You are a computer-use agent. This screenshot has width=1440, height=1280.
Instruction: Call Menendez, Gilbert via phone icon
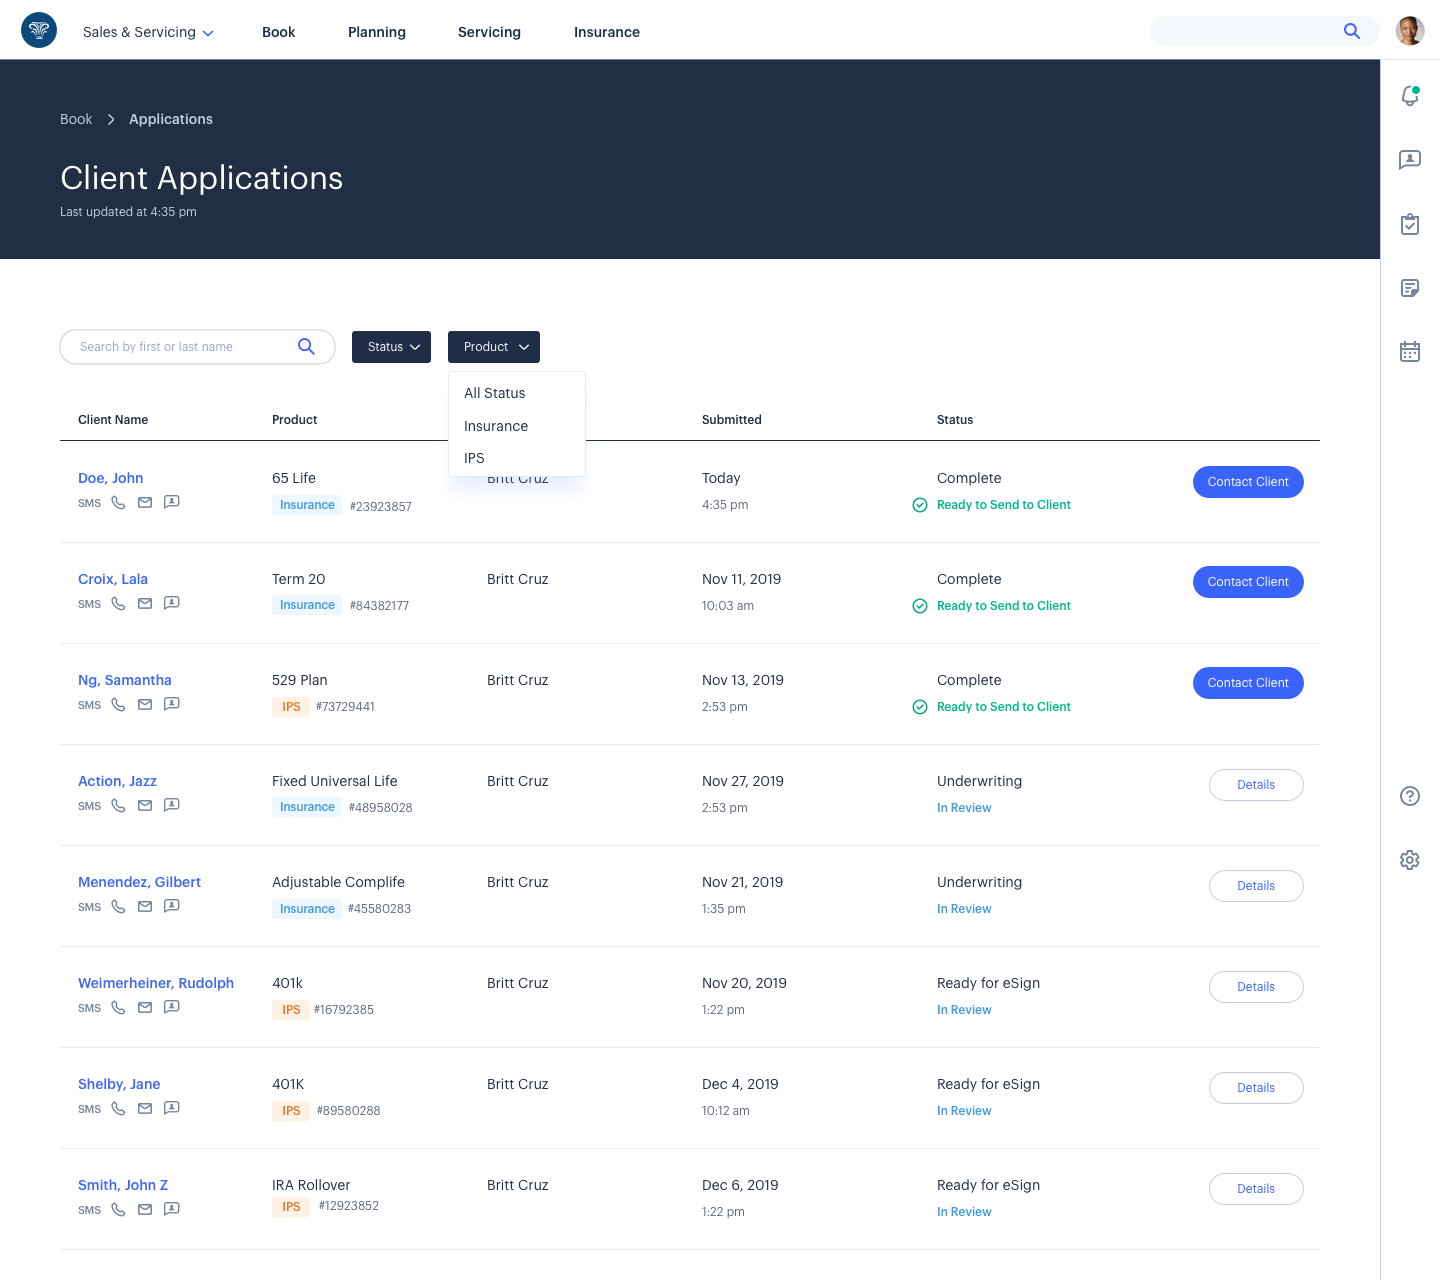[x=118, y=906]
